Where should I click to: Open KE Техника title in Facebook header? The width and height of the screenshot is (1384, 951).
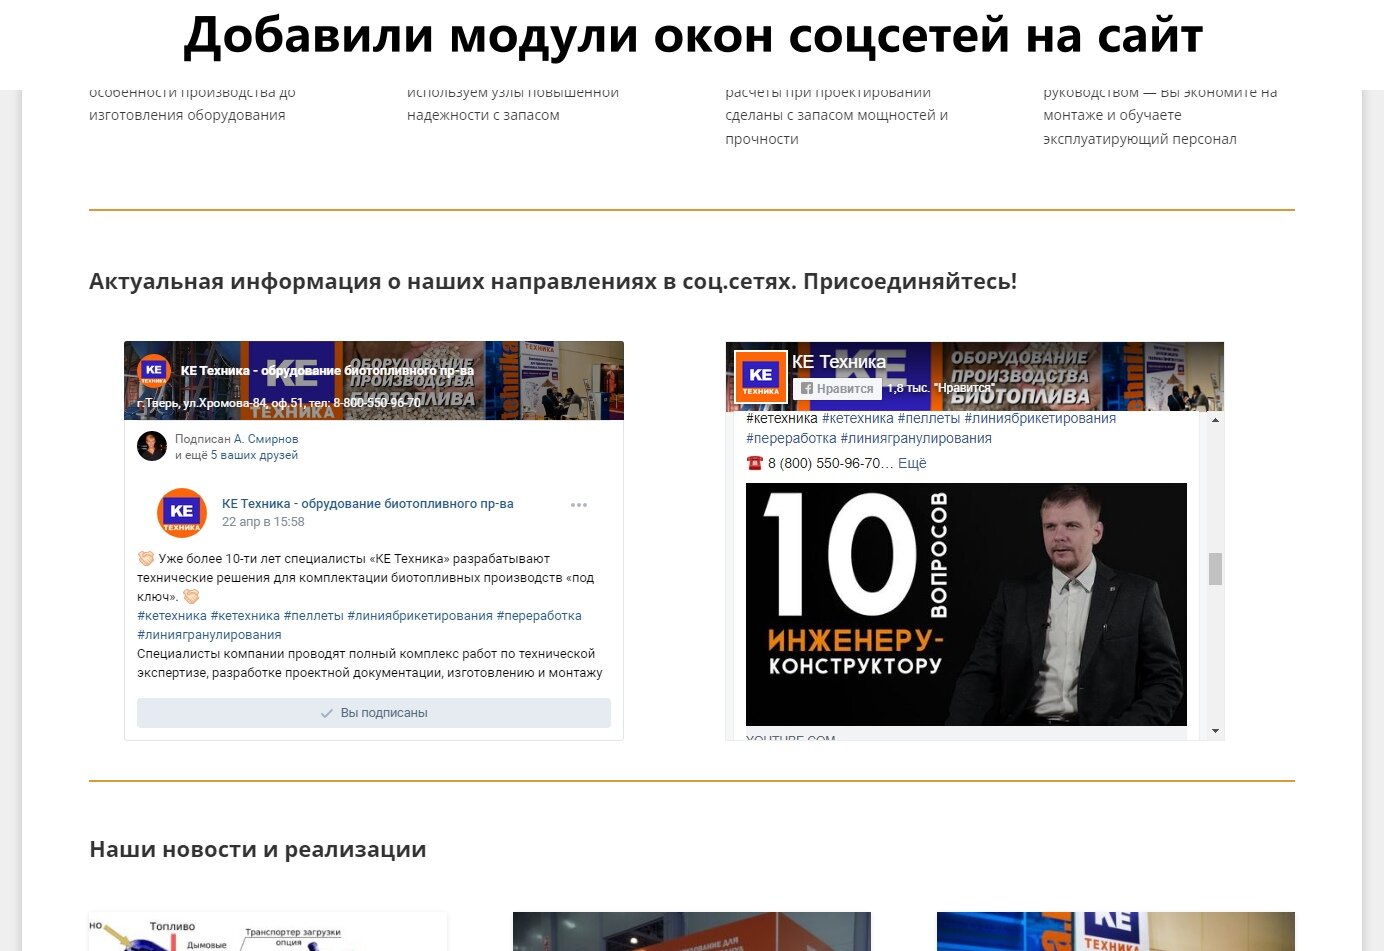(x=839, y=362)
